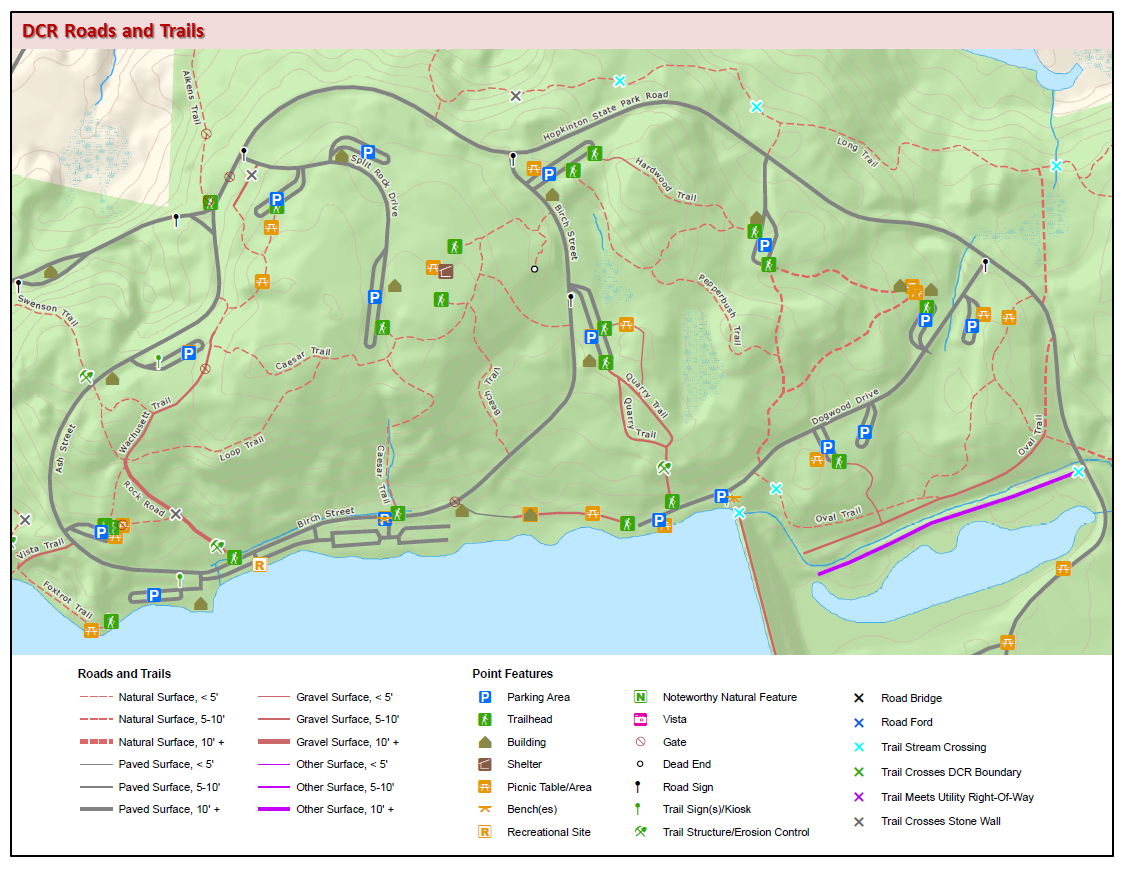
Task: Select the Road Ford legend symbol
Action: coord(858,722)
